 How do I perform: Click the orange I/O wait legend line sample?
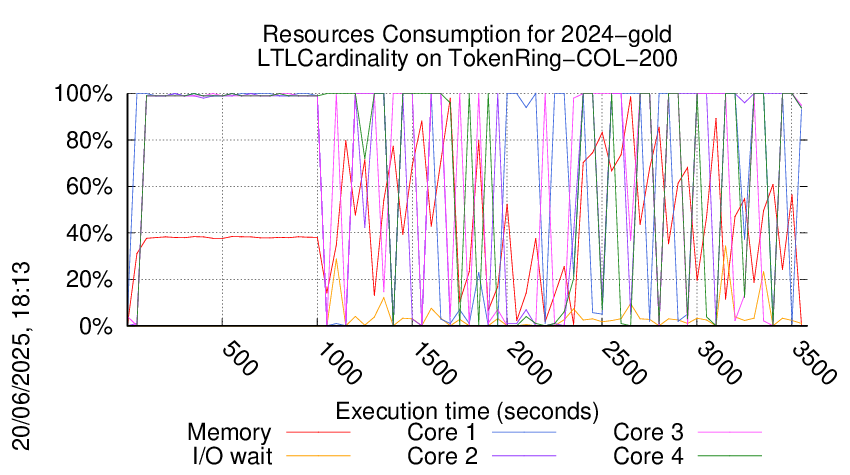(x=318, y=456)
